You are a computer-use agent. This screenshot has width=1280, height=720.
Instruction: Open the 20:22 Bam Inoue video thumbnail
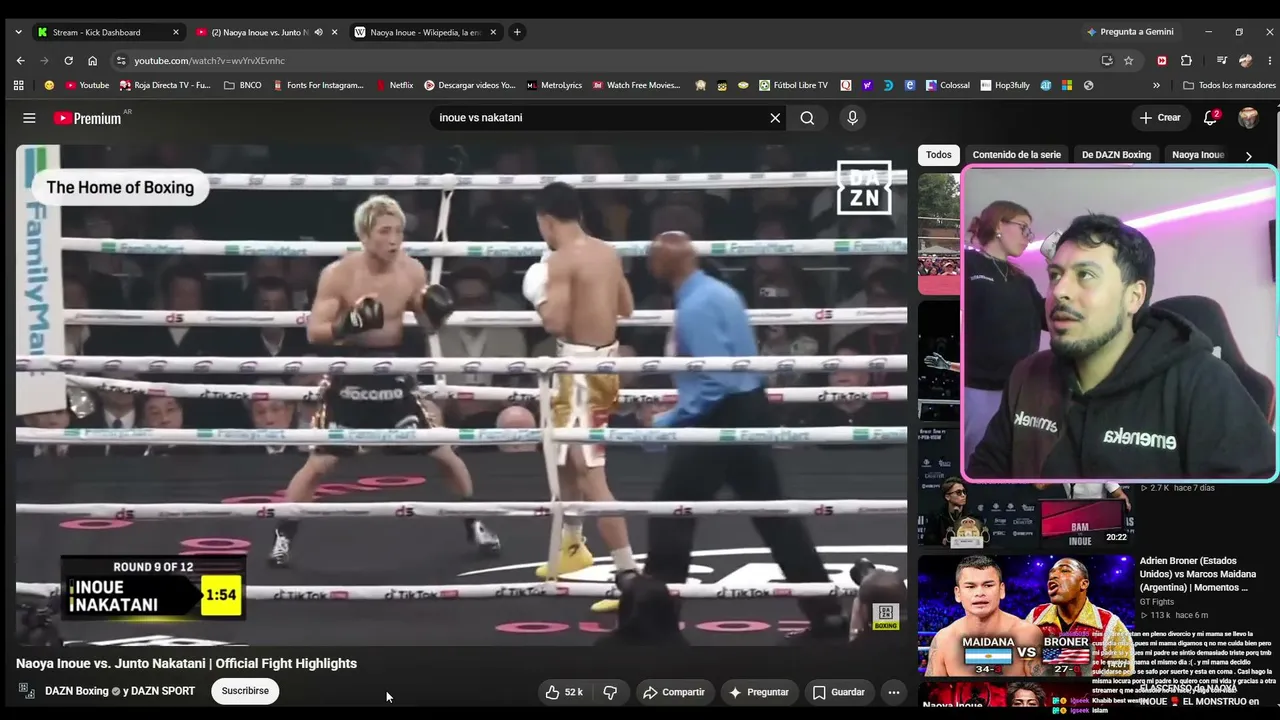click(1026, 516)
